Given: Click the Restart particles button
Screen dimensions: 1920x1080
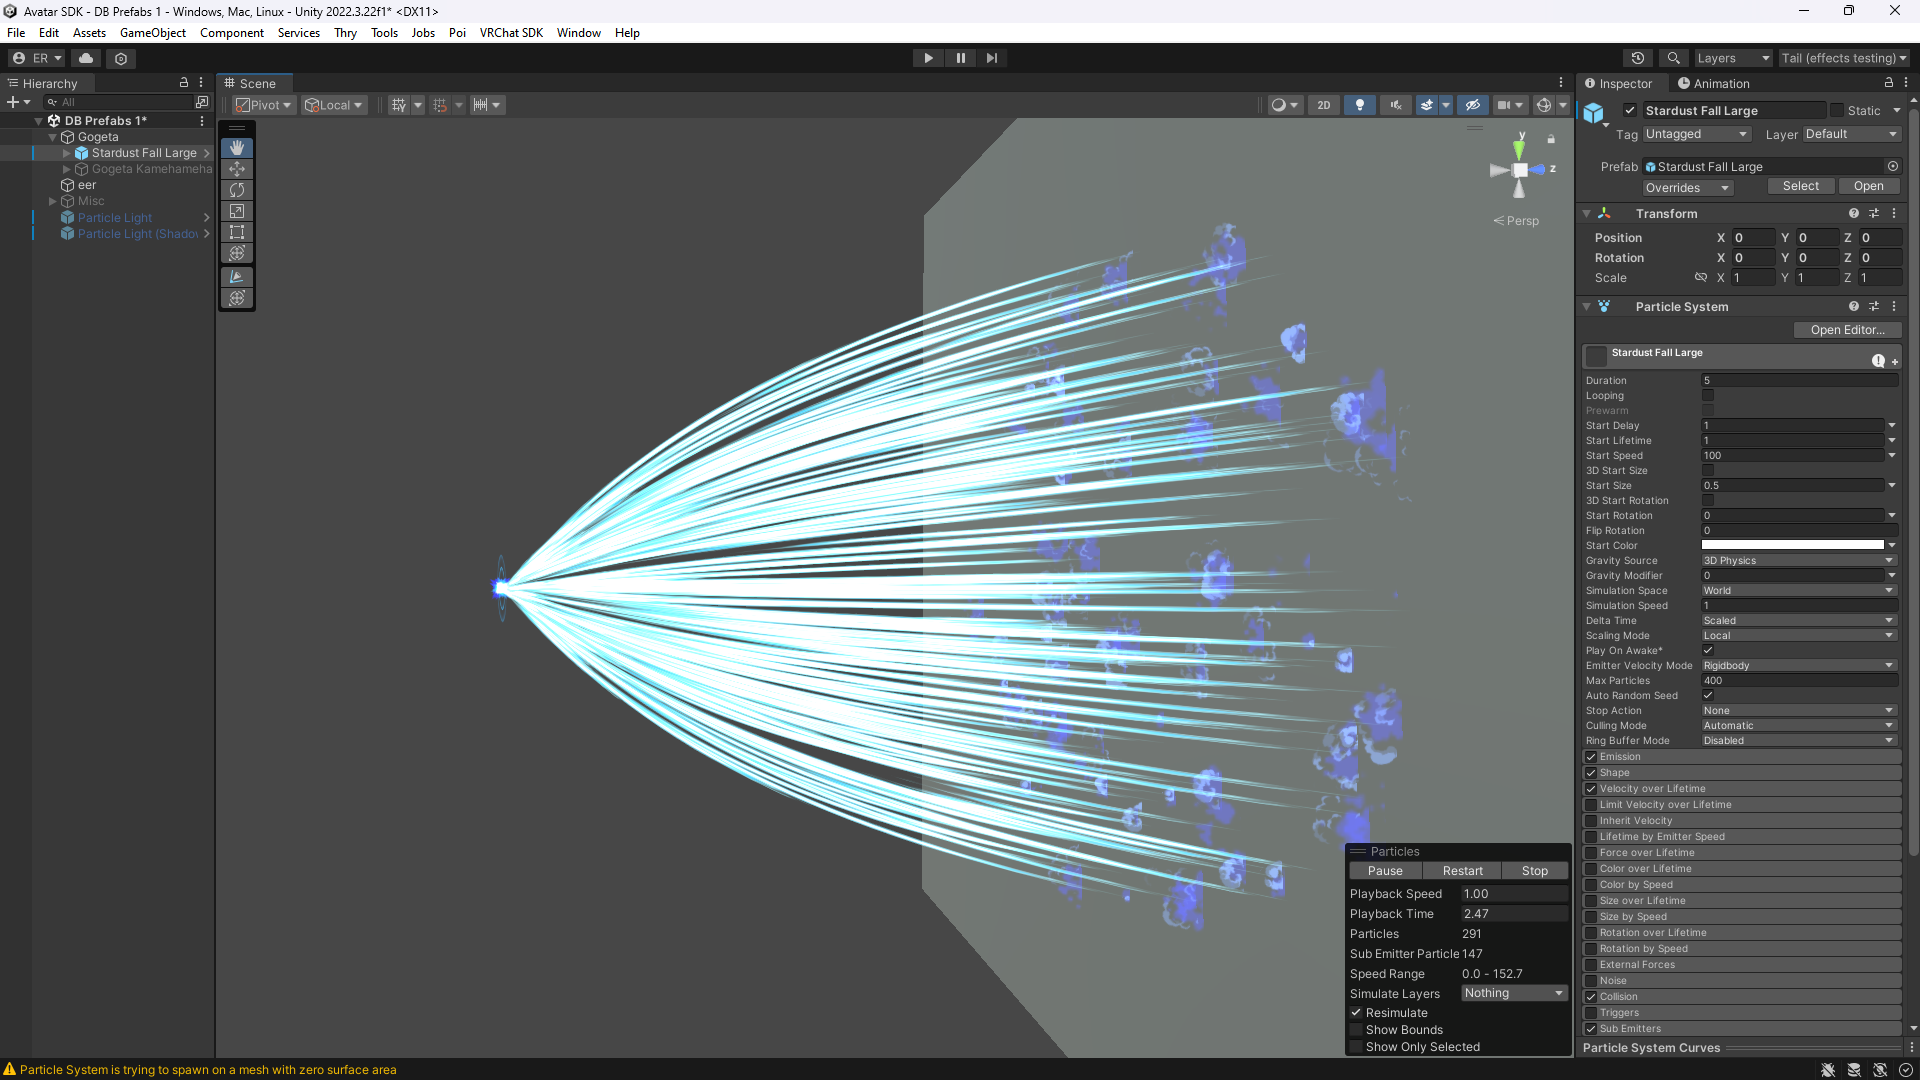Looking at the screenshot, I should click(x=1462, y=871).
